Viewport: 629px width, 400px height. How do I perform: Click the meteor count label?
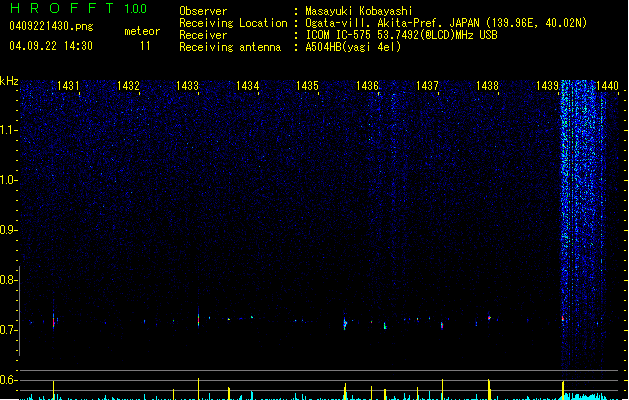click(x=142, y=31)
